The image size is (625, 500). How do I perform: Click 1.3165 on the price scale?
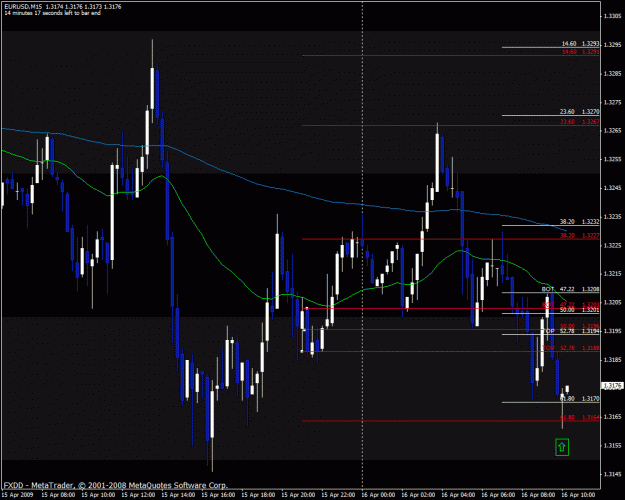(613, 417)
